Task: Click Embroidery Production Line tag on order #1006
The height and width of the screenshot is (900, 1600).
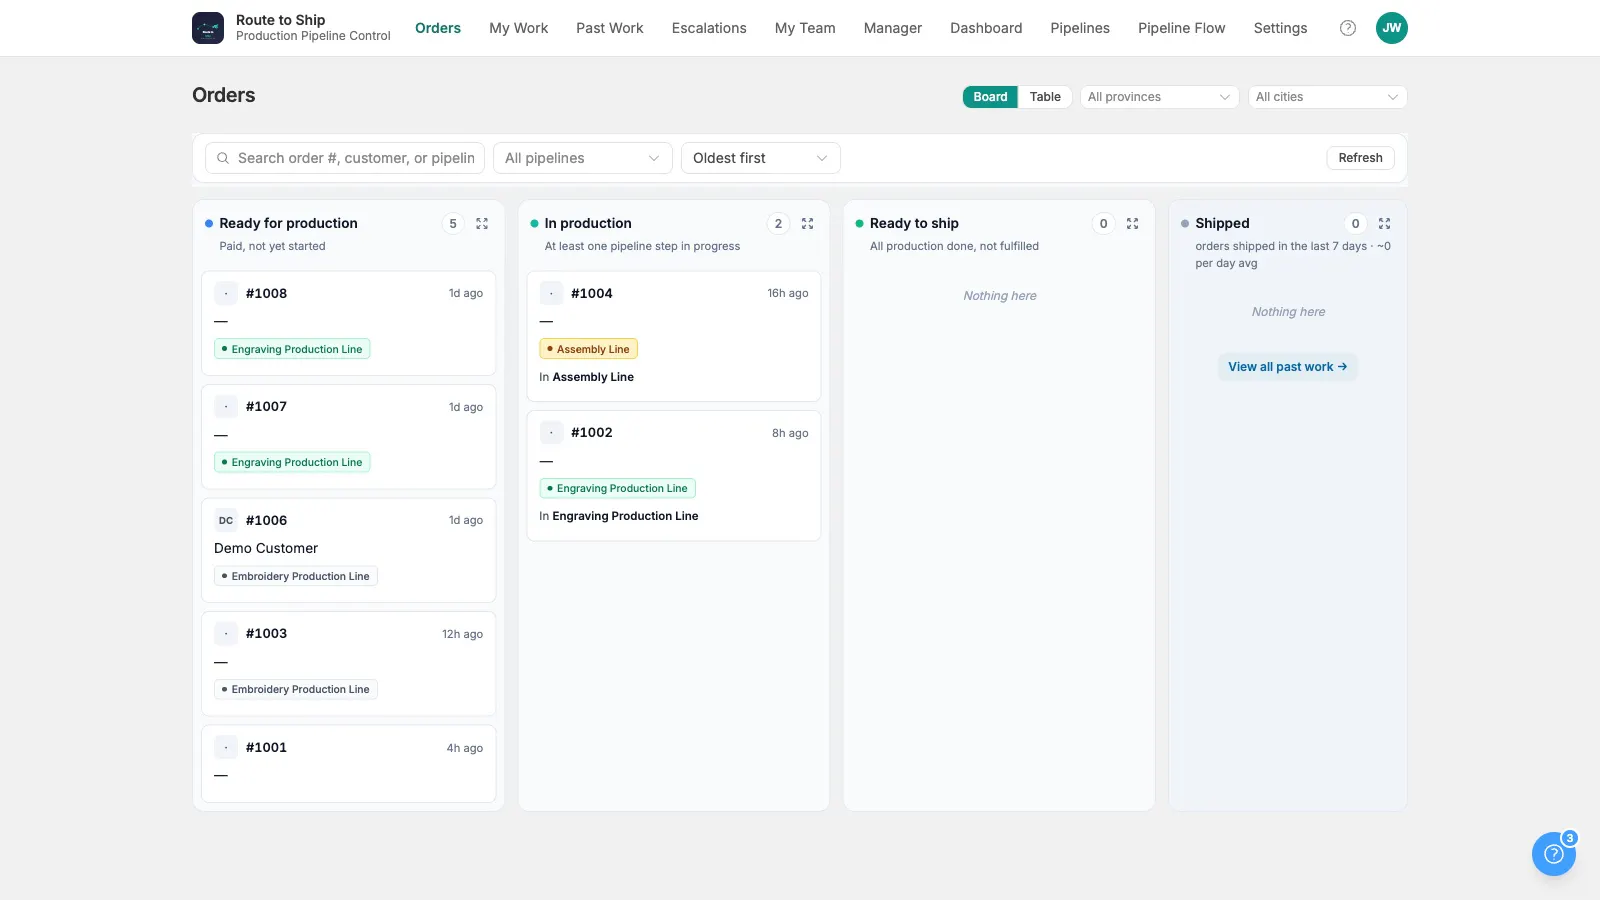Action: pyautogui.click(x=296, y=576)
